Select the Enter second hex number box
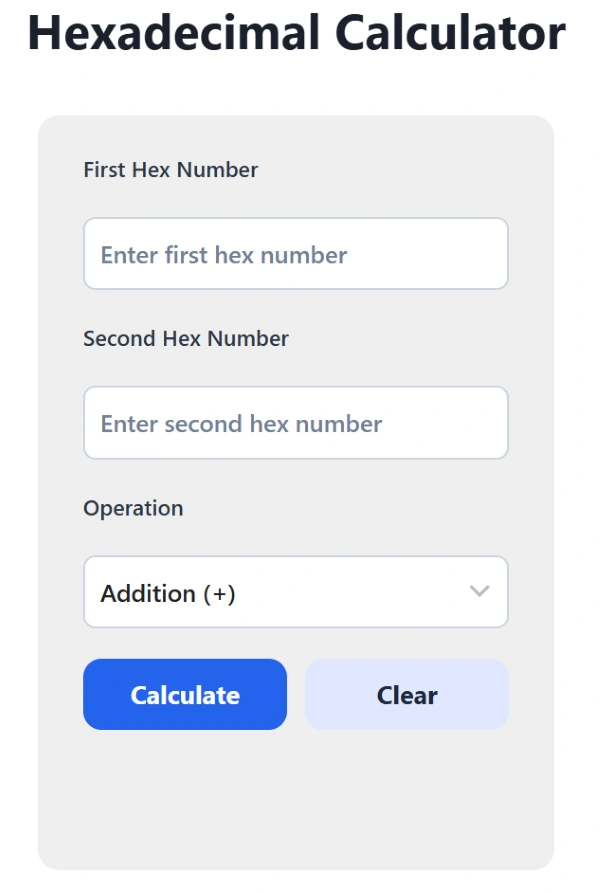600x893 pixels. 295,423
